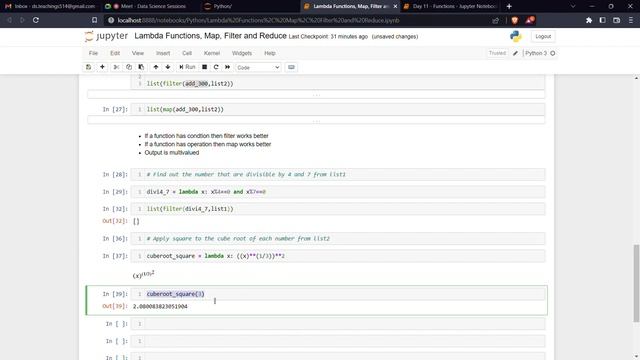
Task: Open the File menu
Action: [x=93, y=53]
